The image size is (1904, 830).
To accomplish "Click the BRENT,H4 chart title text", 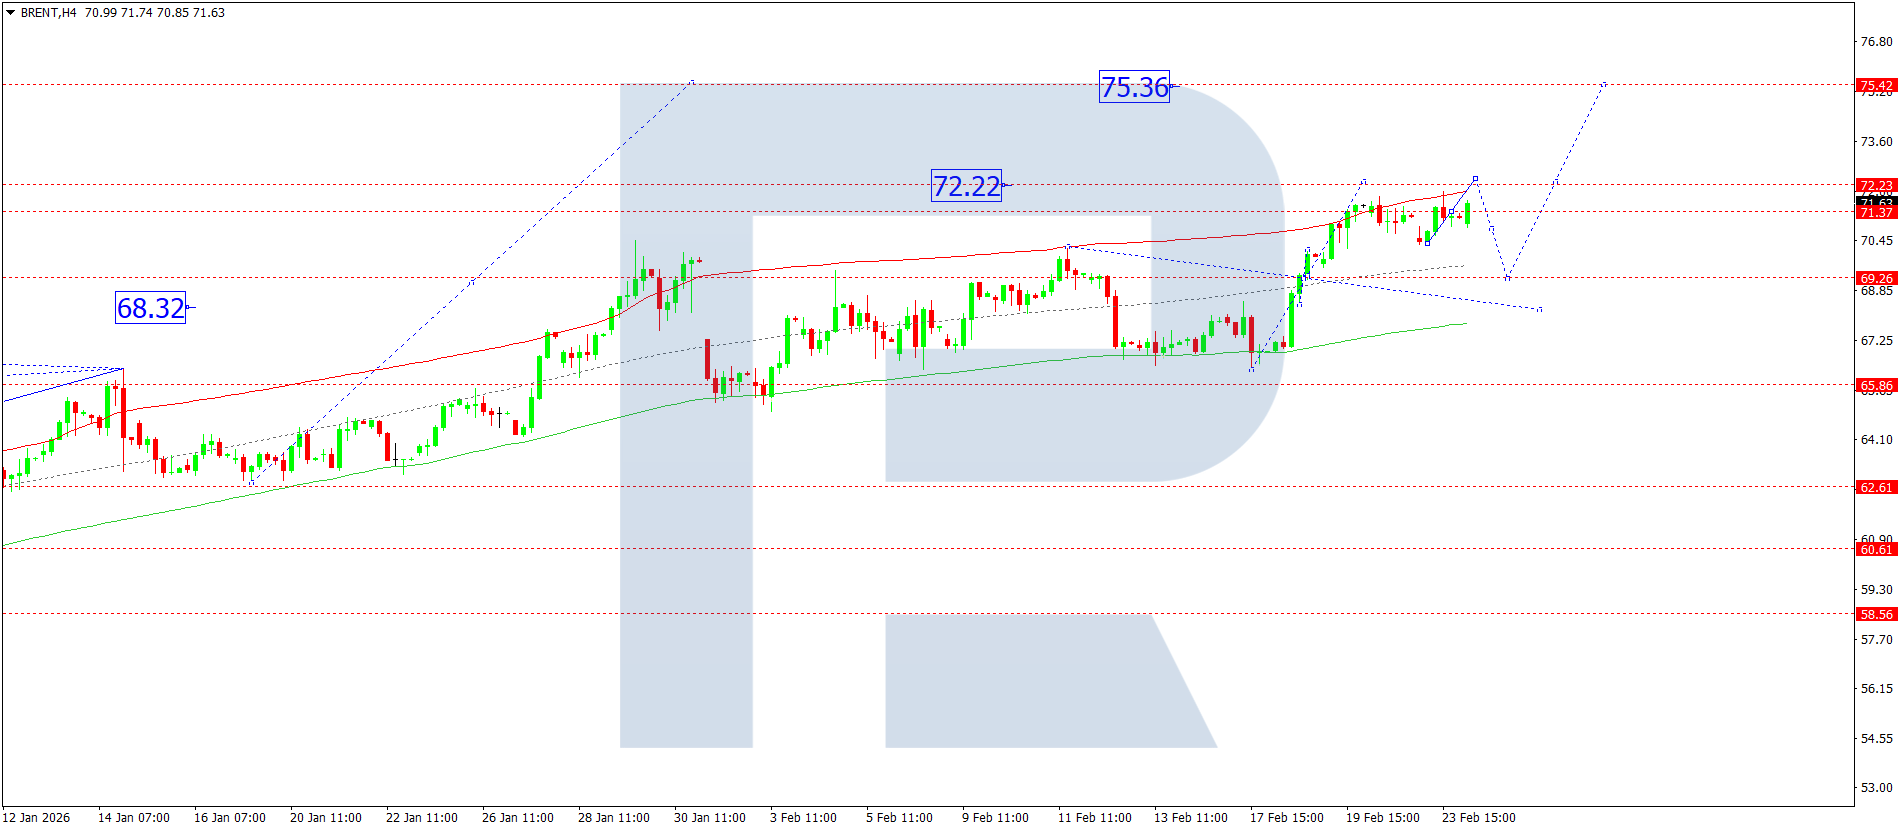I will 48,13.
